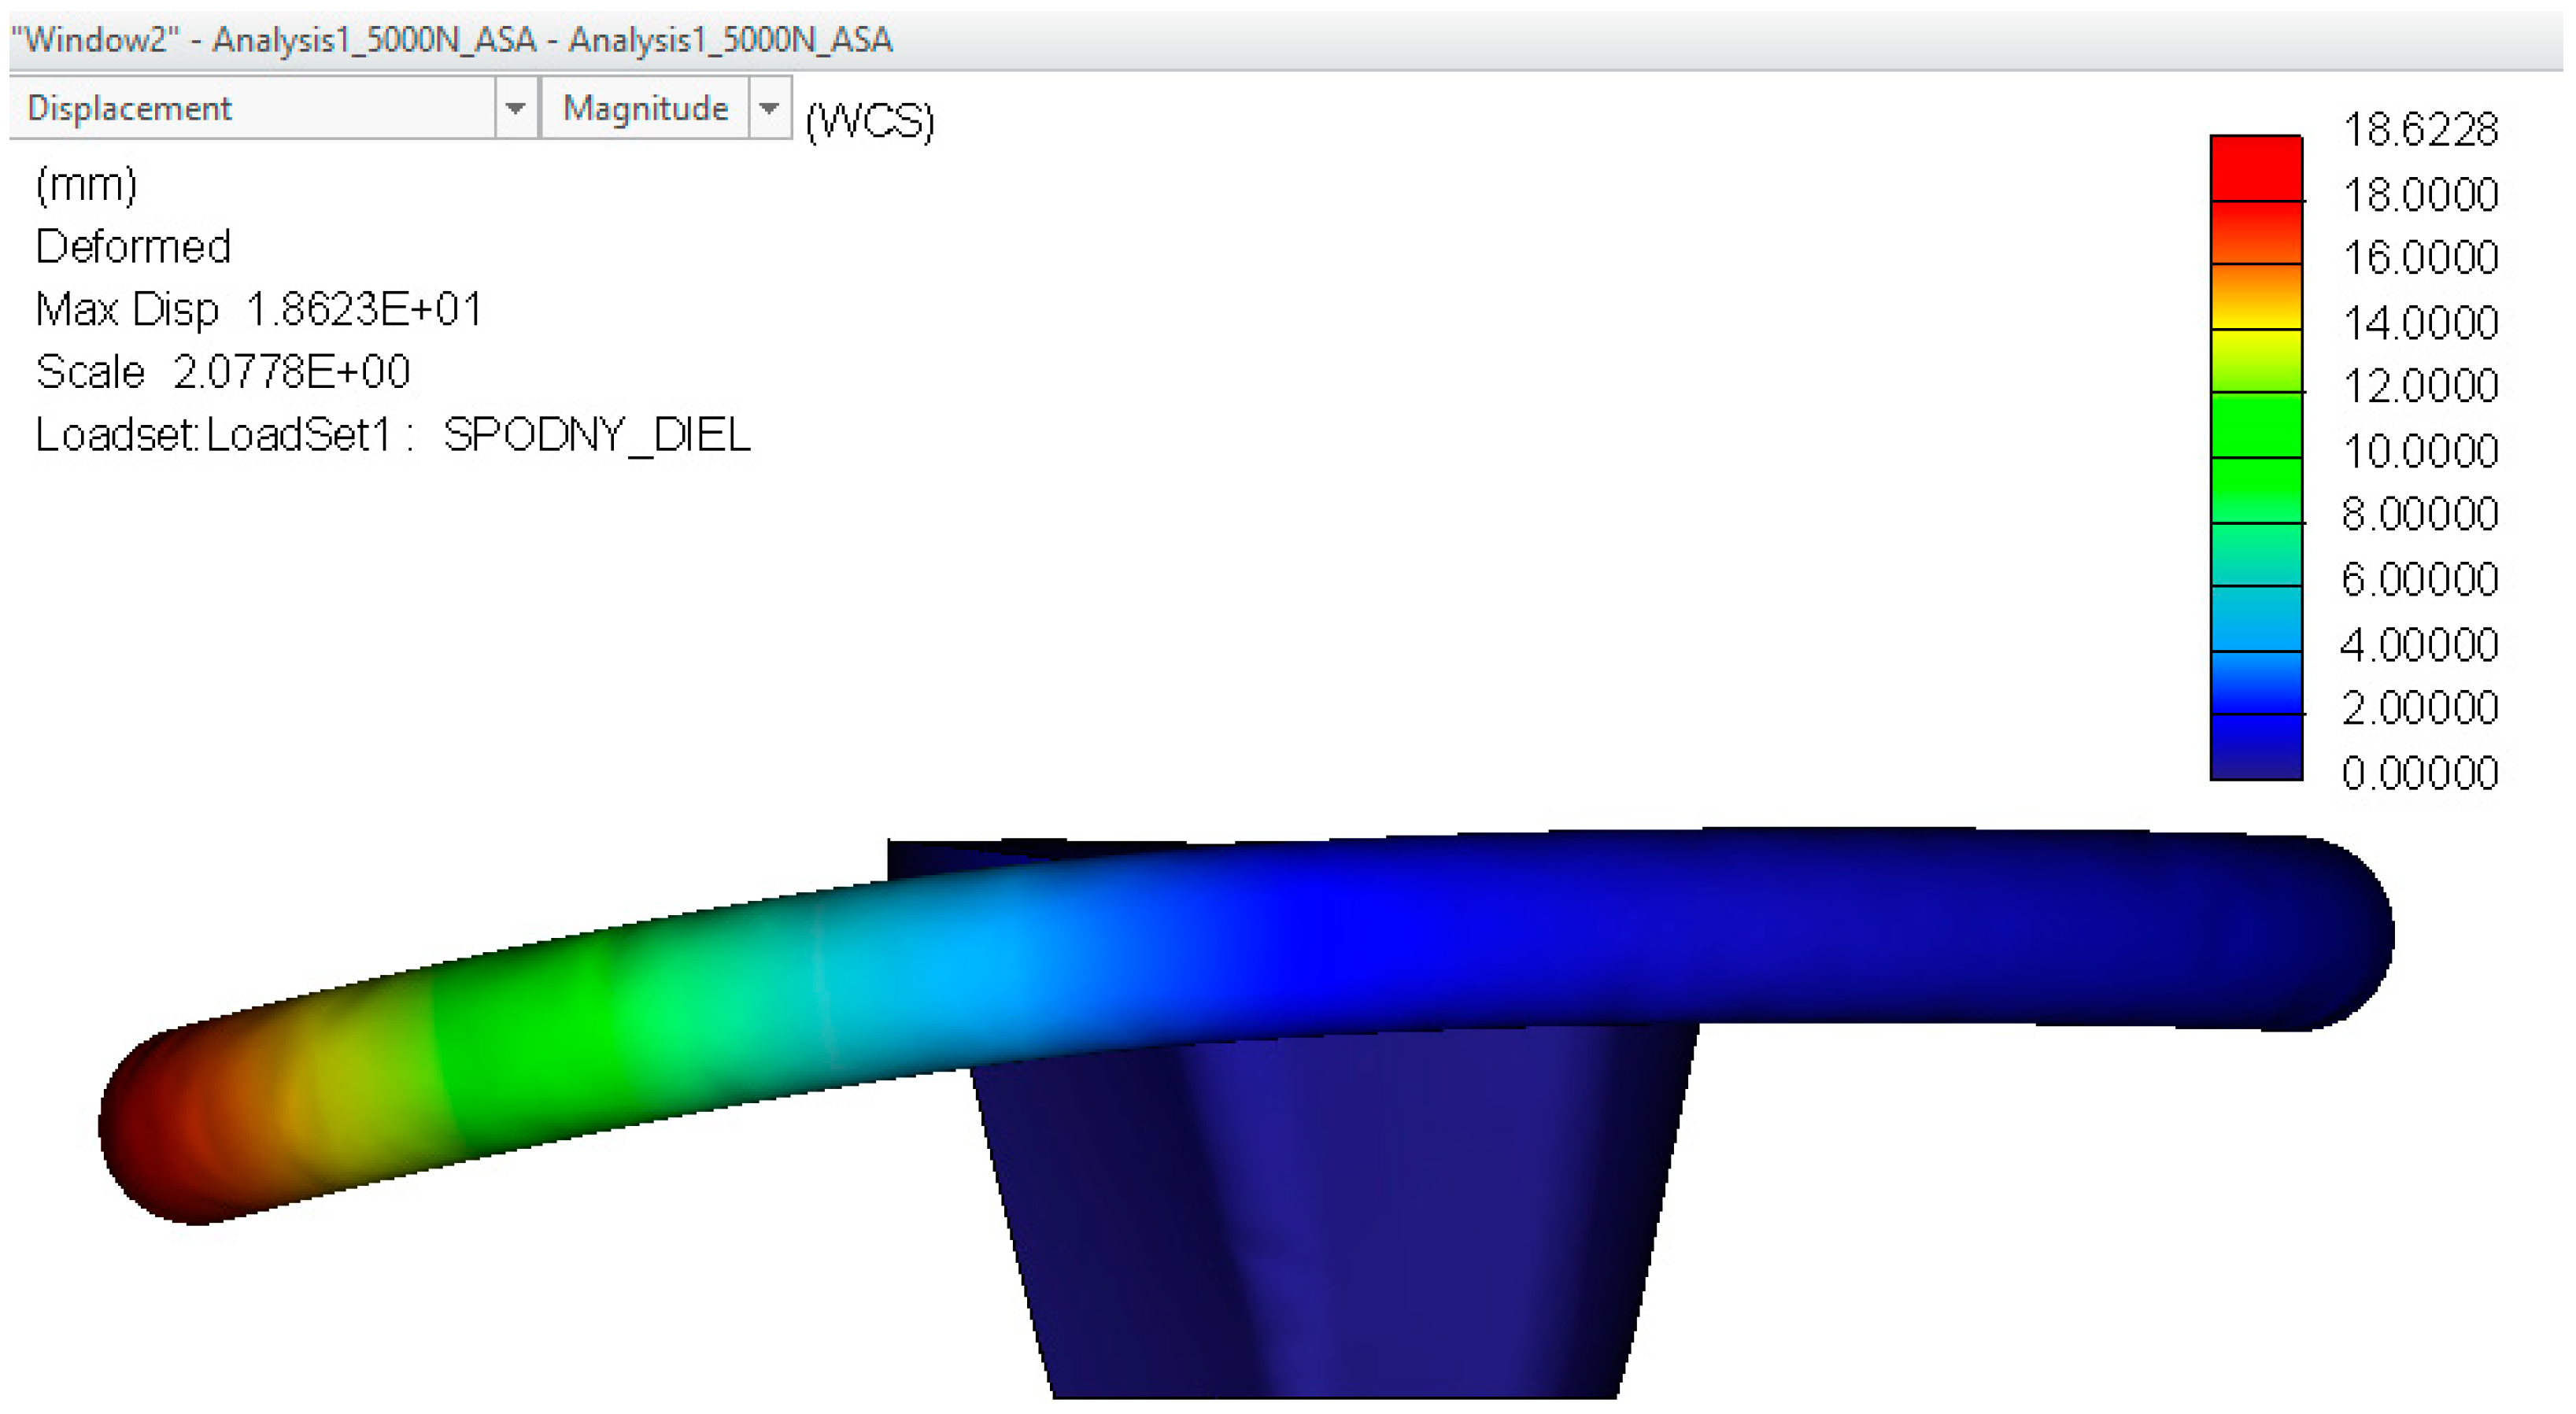Click the Loadset SPODNY_DIEL label
2576x1414 pixels.
[x=392, y=435]
